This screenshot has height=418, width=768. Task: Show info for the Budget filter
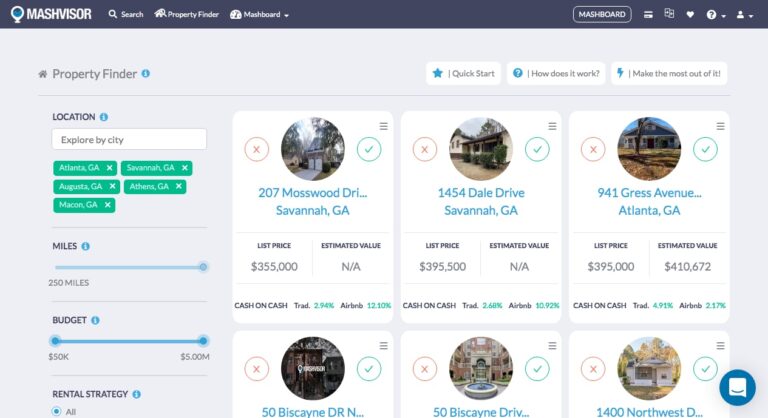click(95, 321)
